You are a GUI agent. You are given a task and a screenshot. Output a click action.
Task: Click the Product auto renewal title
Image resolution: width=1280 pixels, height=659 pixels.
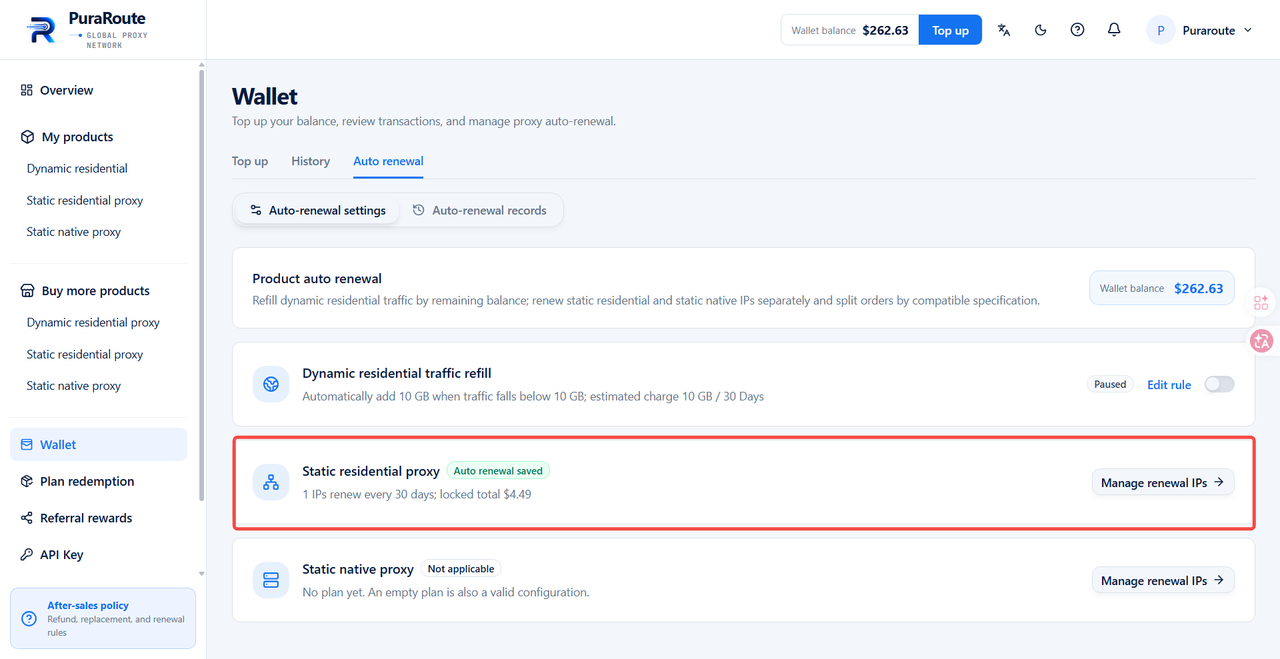[x=317, y=278]
